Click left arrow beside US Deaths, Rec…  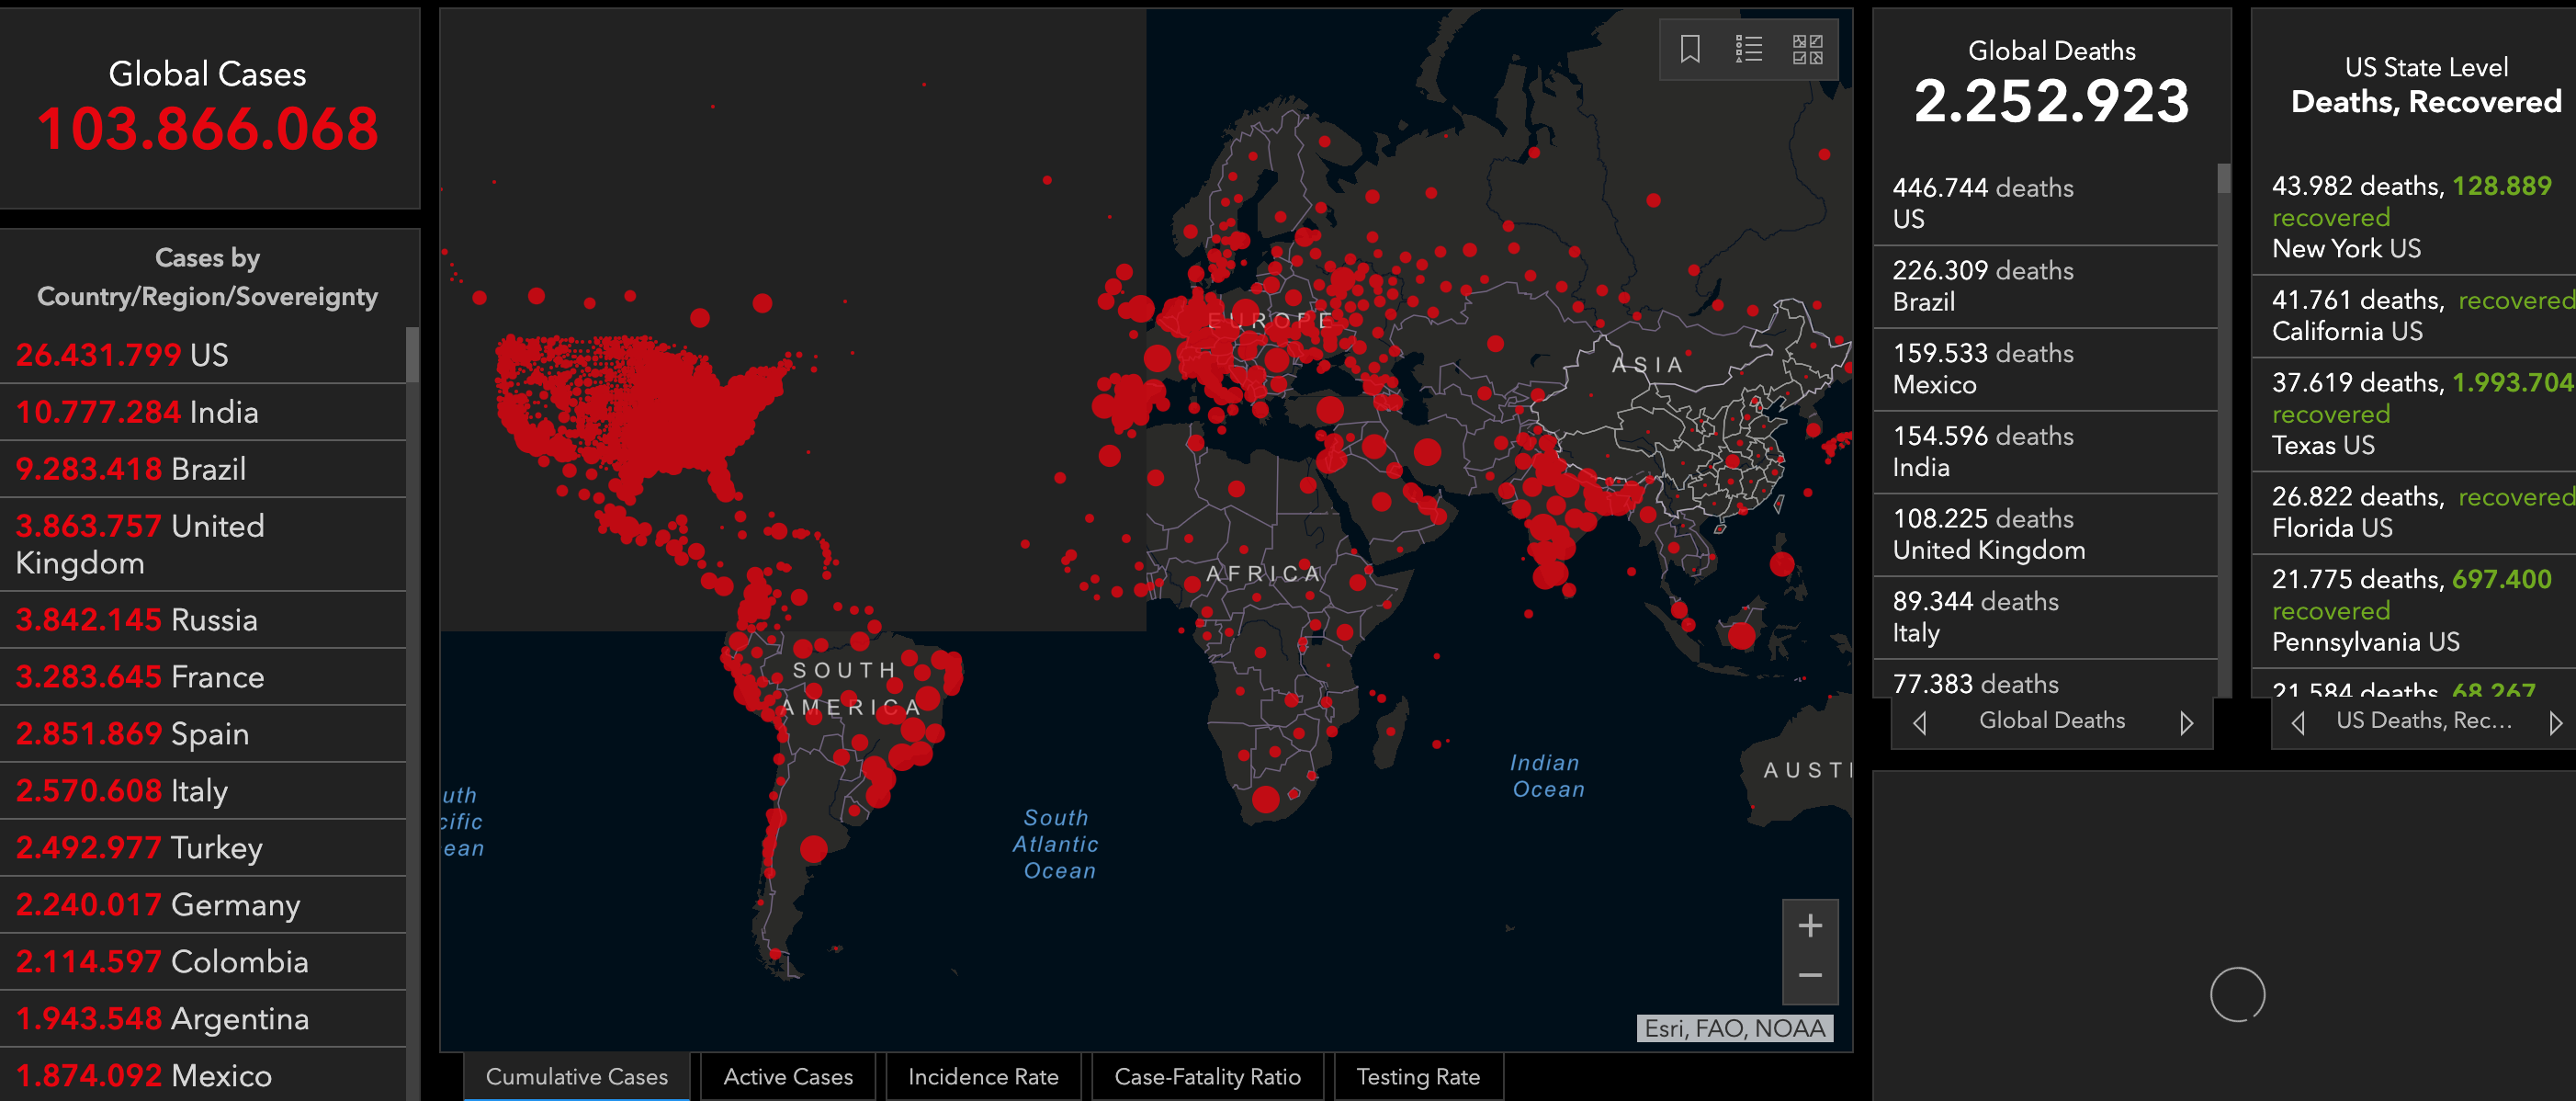point(2298,722)
